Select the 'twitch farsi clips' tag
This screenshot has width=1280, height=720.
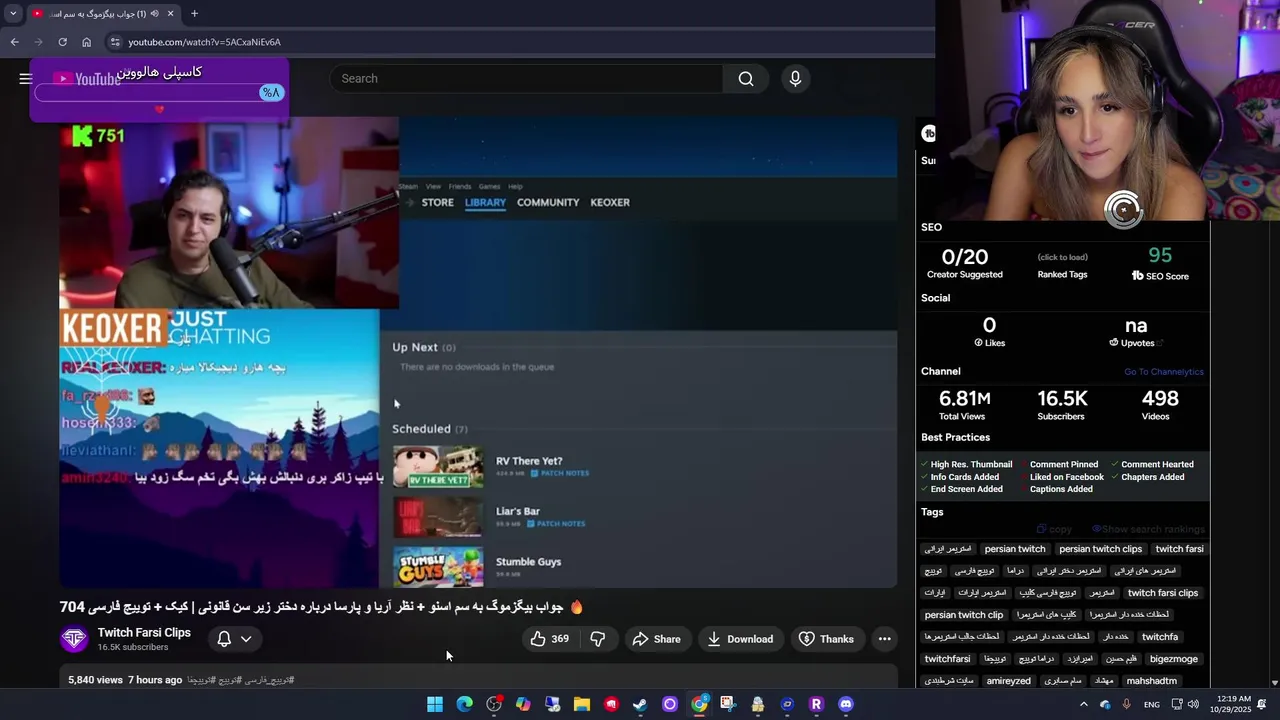tap(1162, 593)
